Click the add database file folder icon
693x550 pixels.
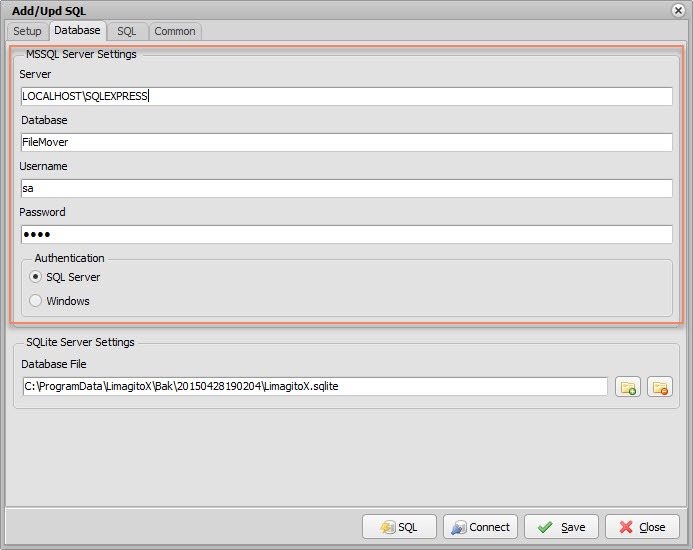click(x=628, y=387)
